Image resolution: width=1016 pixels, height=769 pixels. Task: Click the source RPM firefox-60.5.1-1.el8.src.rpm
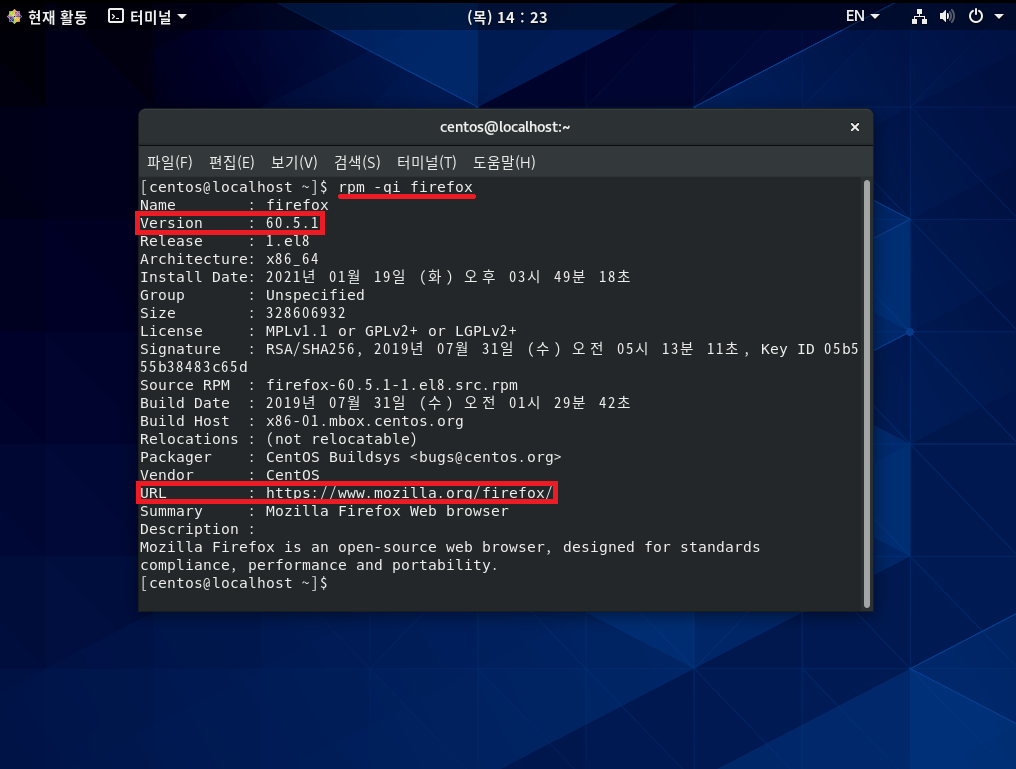click(391, 385)
